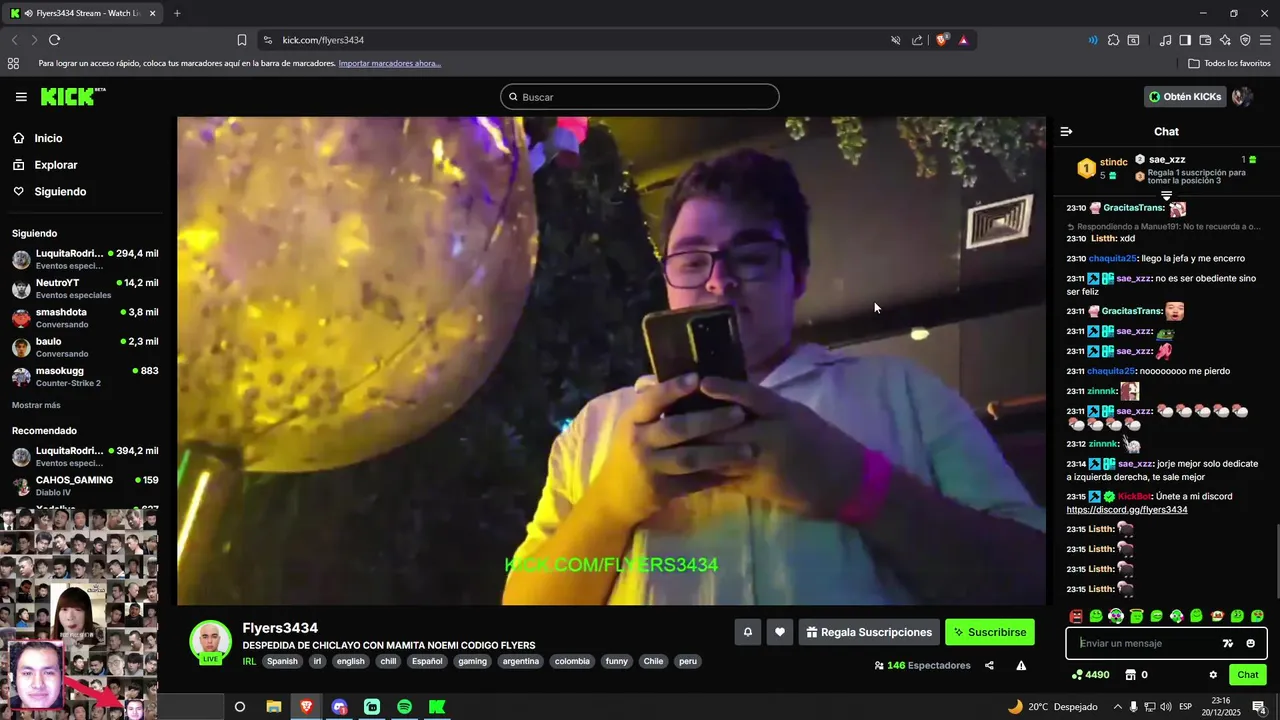Click the english tag
Screen dimensions: 1280x720
(350, 661)
